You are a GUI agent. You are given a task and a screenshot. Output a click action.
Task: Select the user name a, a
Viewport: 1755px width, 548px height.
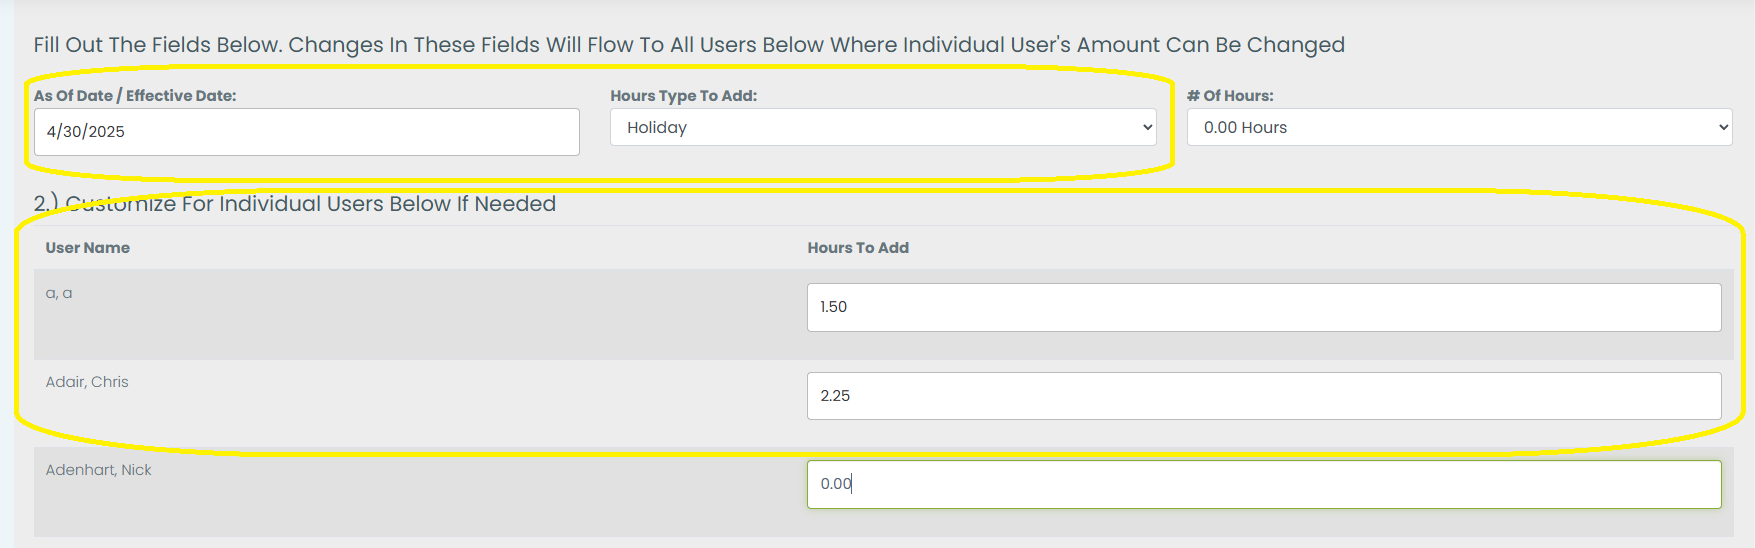tap(59, 293)
